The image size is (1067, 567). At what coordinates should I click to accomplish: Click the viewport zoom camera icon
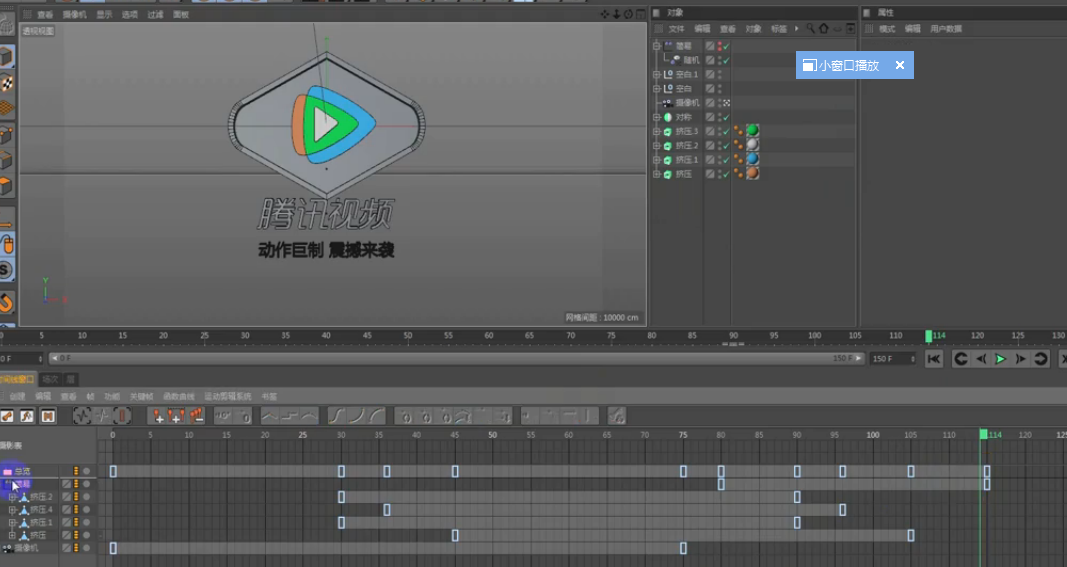pos(617,14)
